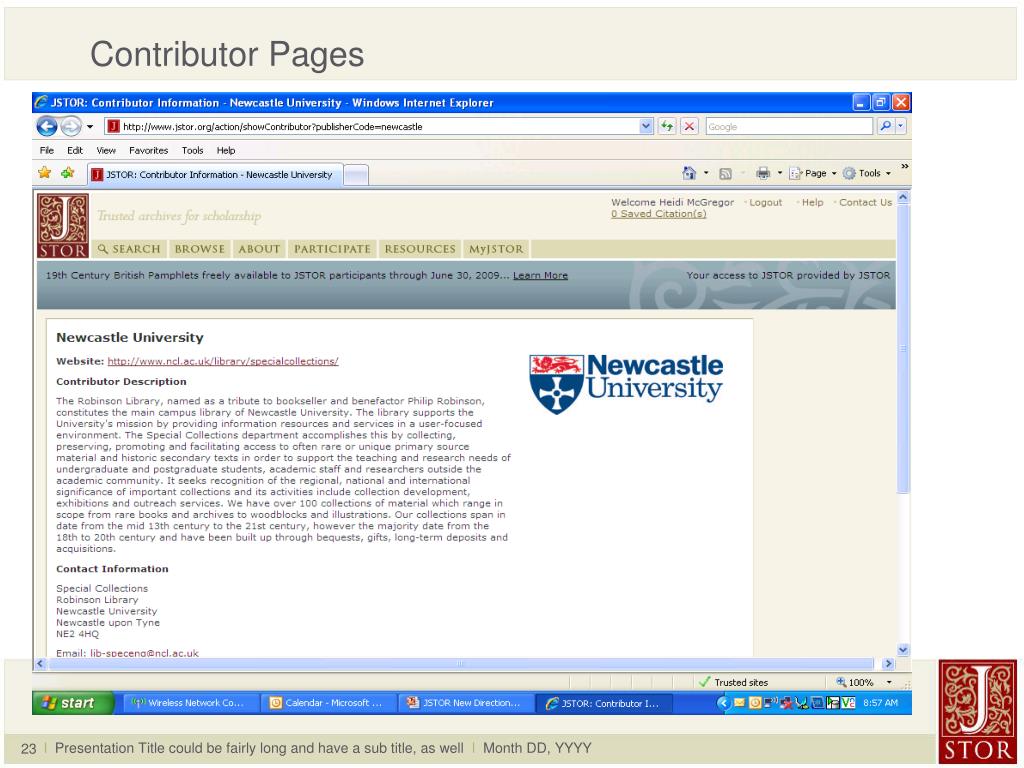
Task: Expand hidden system tray icons arrow
Action: [723, 703]
